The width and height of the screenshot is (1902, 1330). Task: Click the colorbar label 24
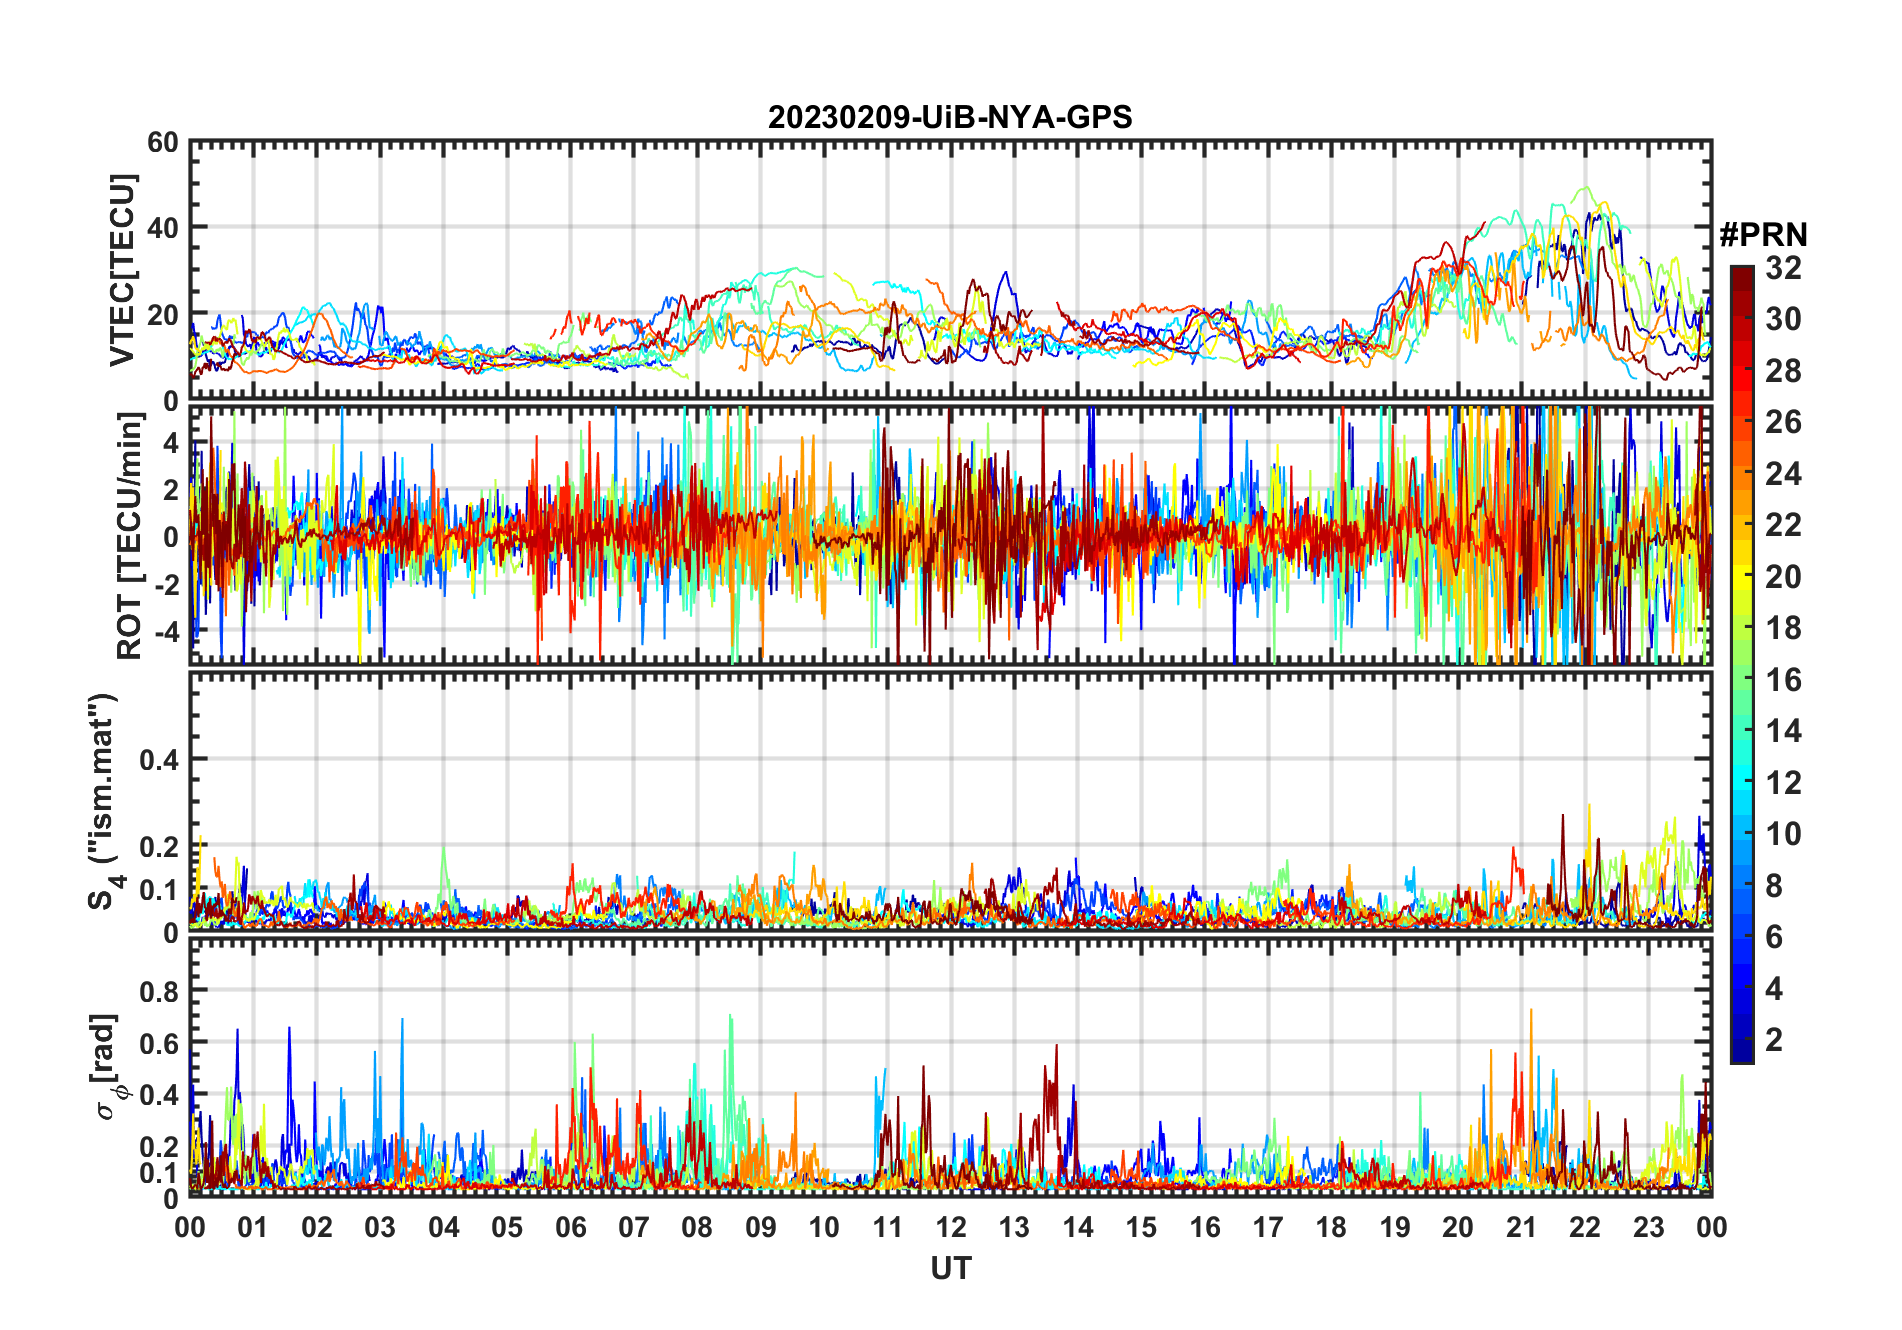coord(1783,474)
